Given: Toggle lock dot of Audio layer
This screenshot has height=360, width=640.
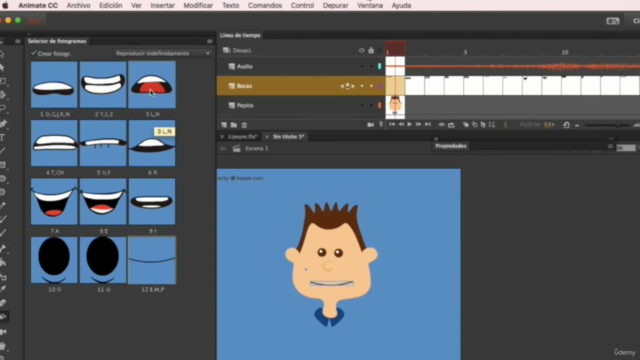Looking at the screenshot, I should click(371, 67).
